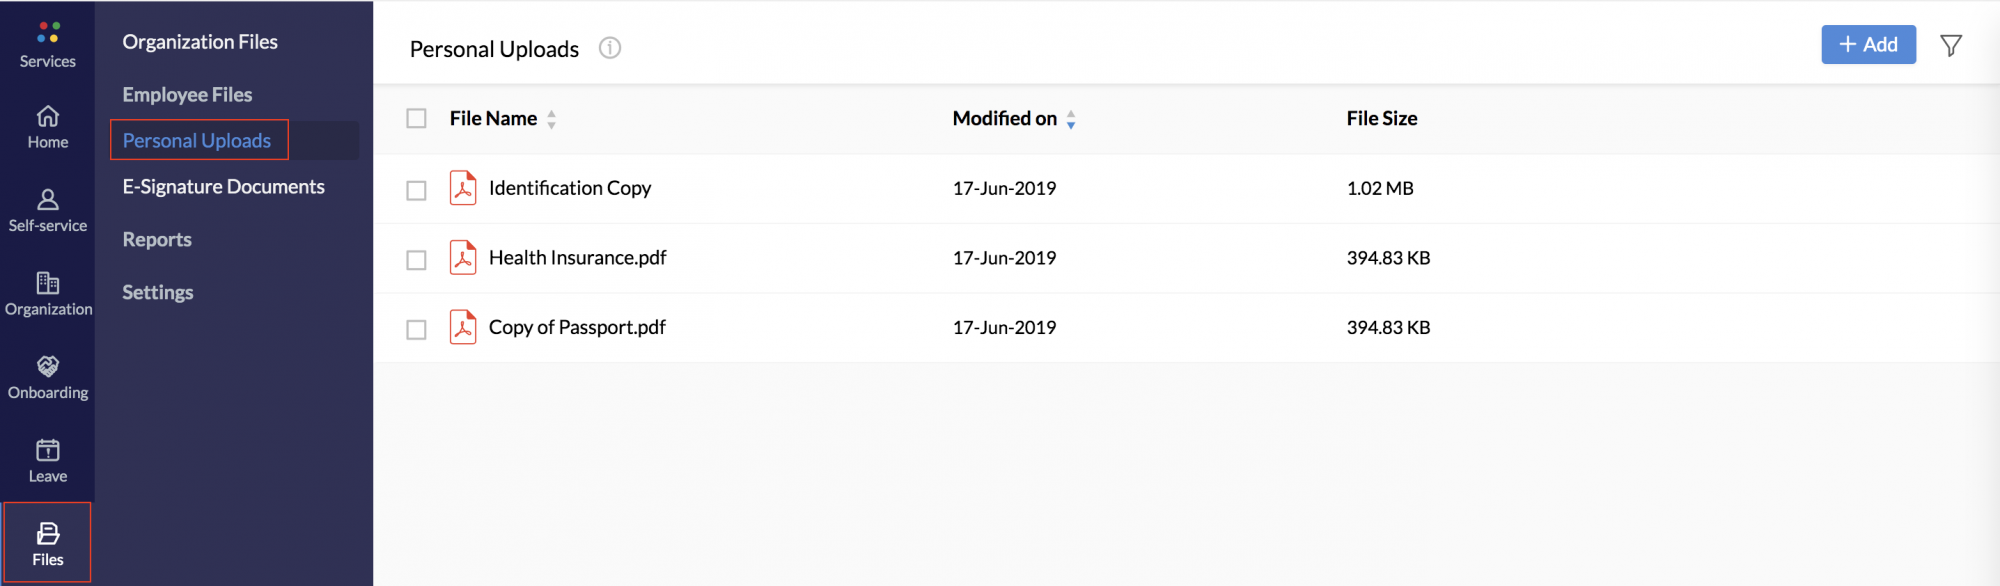This screenshot has height=586, width=2000.
Task: Click the Add button
Action: (1868, 44)
